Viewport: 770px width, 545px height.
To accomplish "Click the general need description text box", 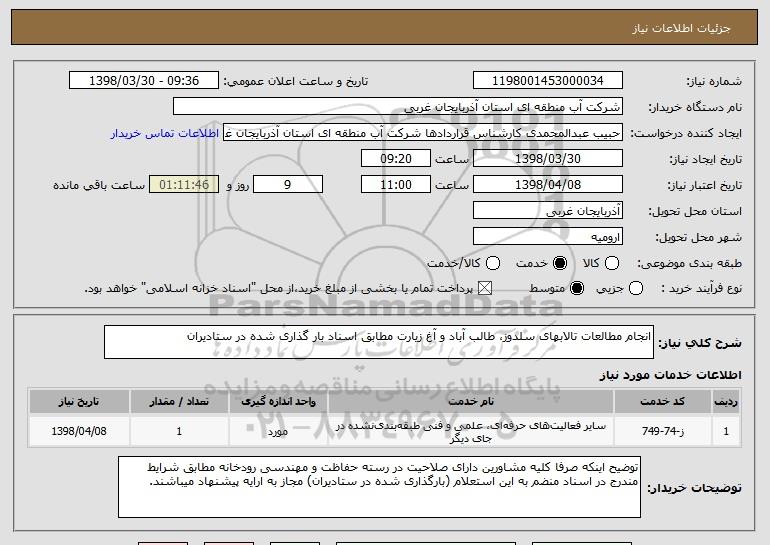I will pos(379,342).
